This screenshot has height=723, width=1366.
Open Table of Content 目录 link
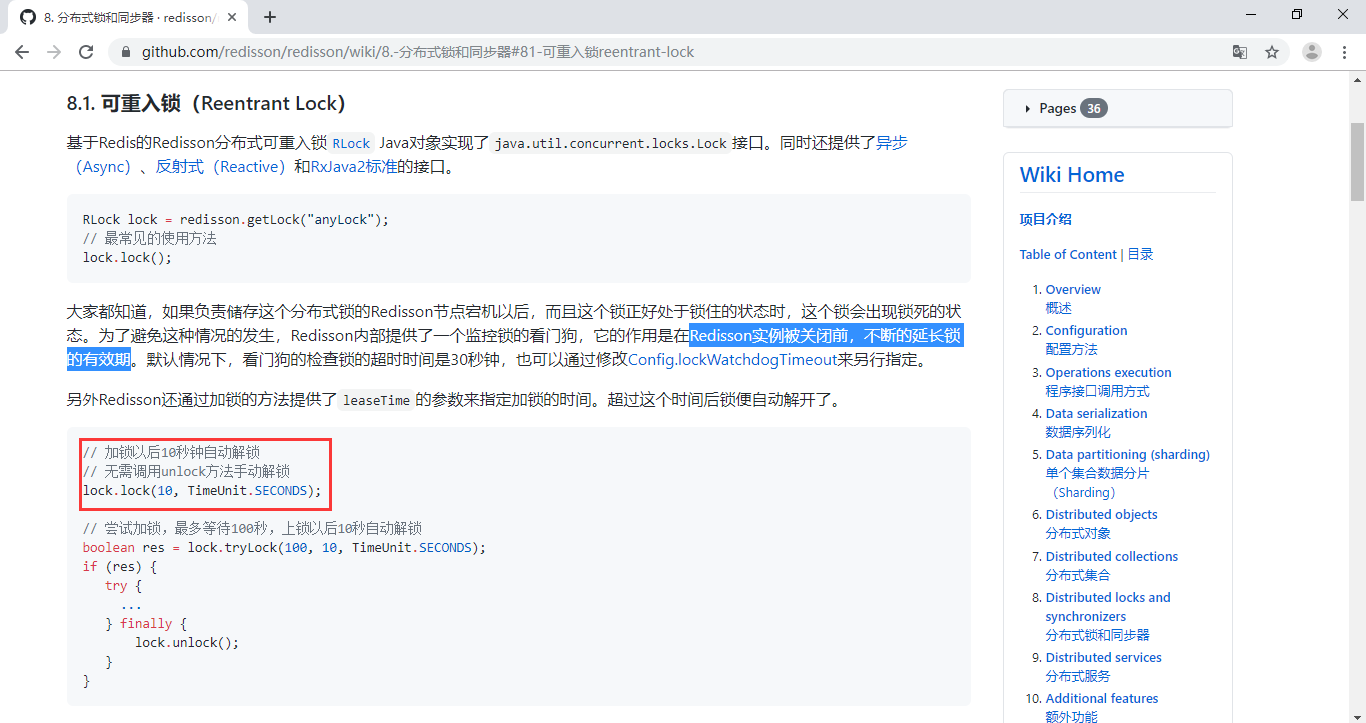(x=1086, y=254)
